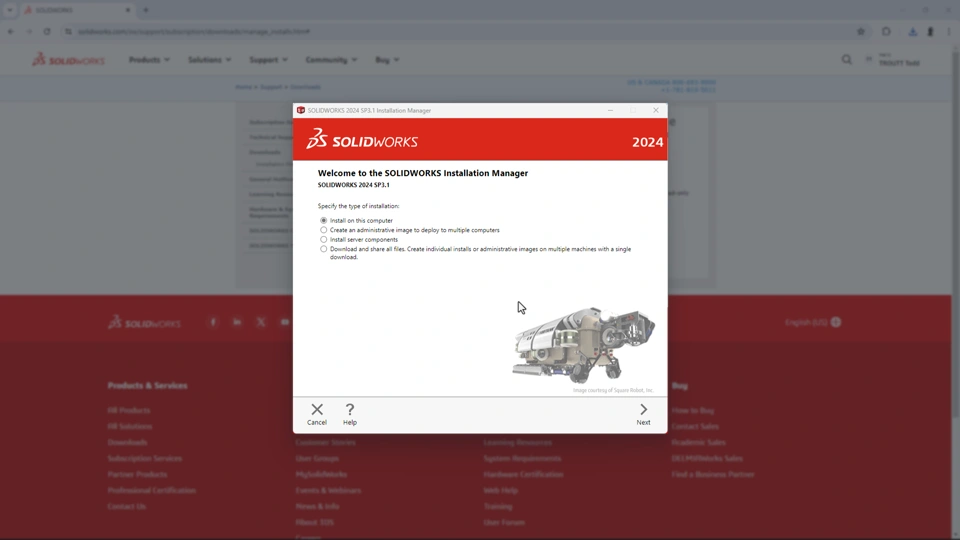
Task: Open MySolidWorks footer link
Action: (321, 474)
